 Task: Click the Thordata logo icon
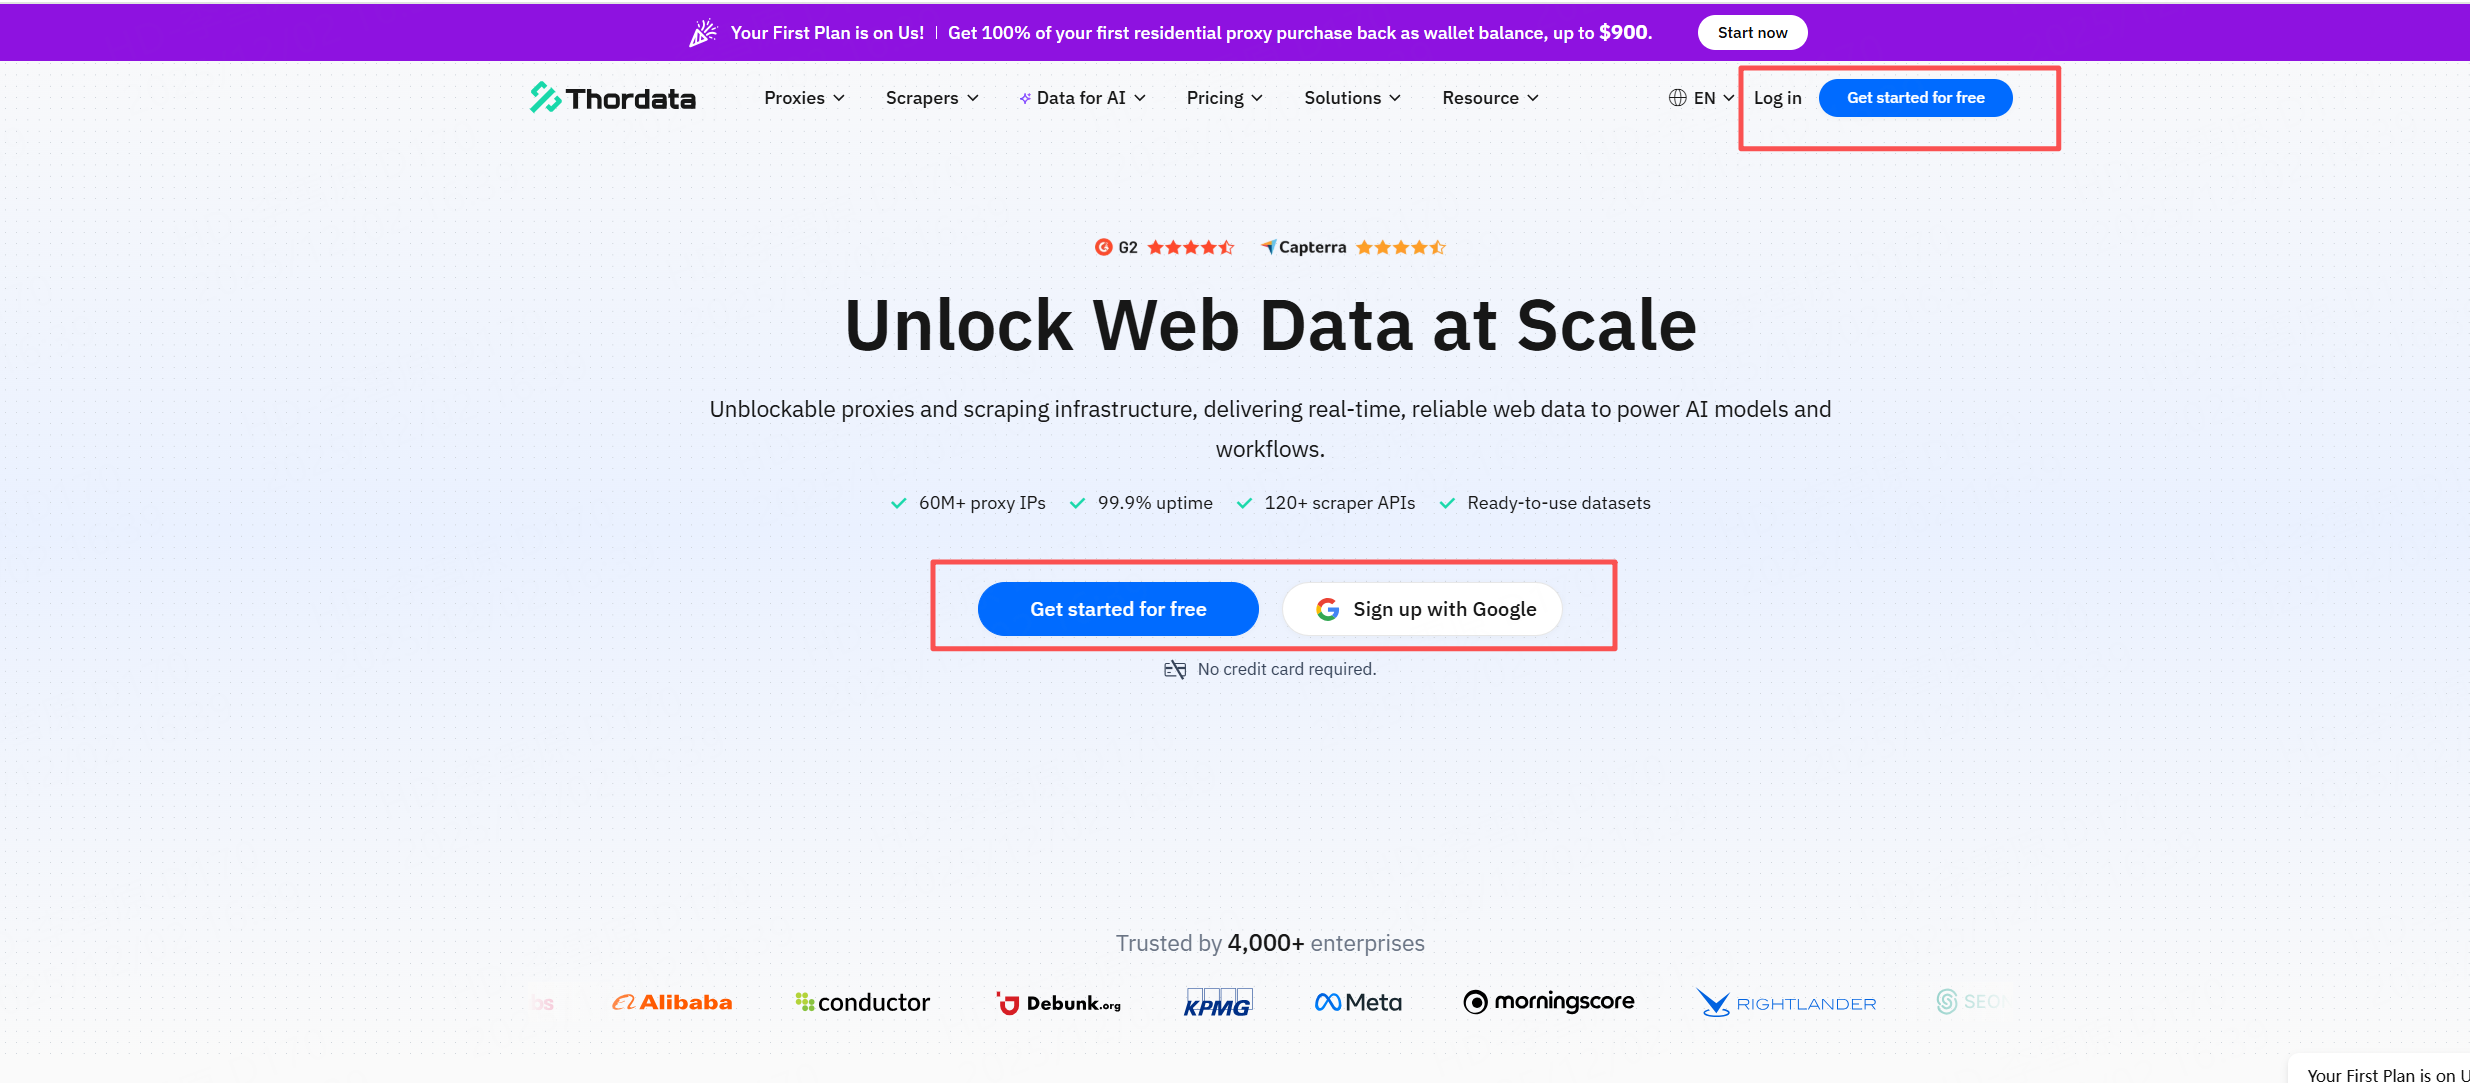click(545, 97)
